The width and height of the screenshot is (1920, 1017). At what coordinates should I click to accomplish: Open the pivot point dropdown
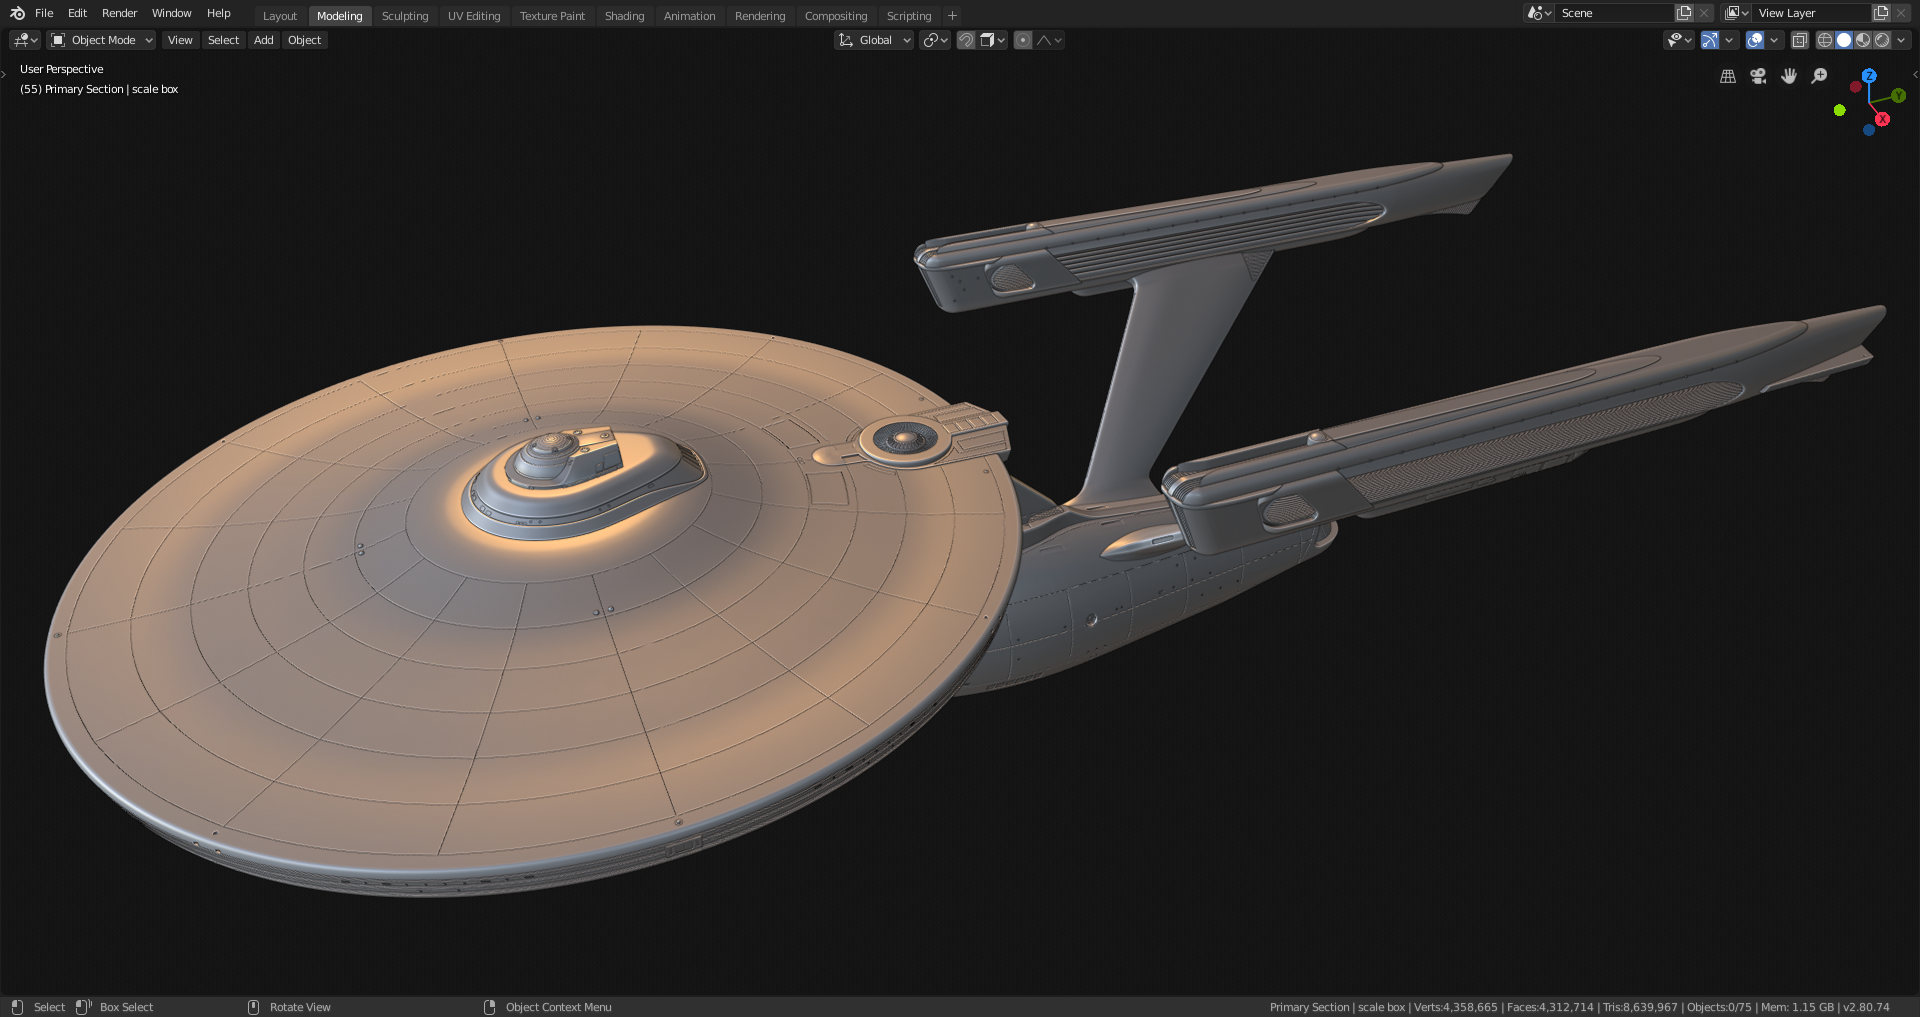point(935,40)
